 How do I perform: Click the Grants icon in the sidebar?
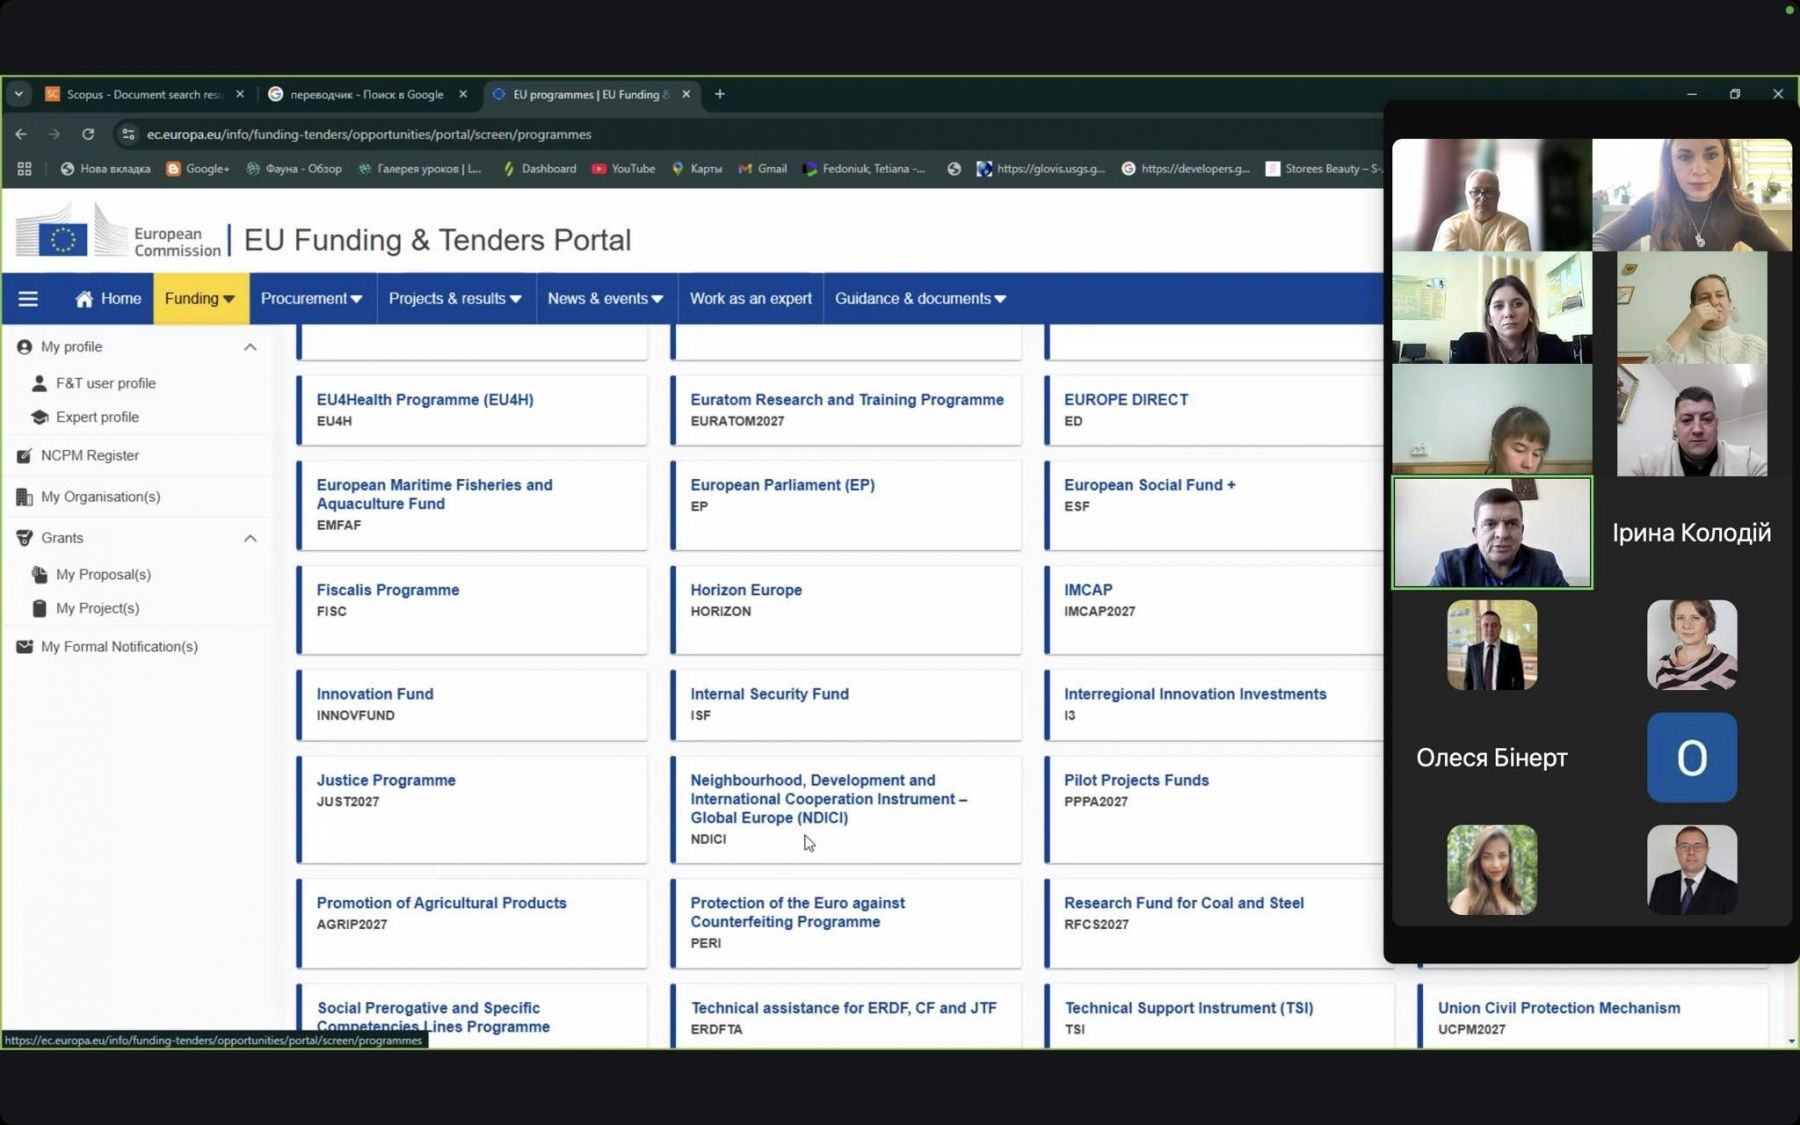[24, 538]
